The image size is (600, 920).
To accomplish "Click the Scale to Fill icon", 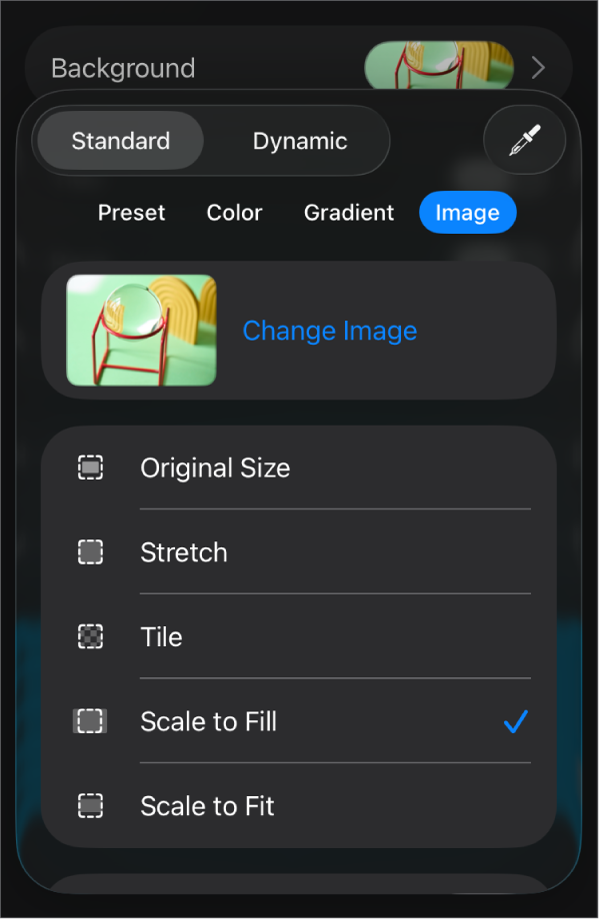I will pos(89,722).
